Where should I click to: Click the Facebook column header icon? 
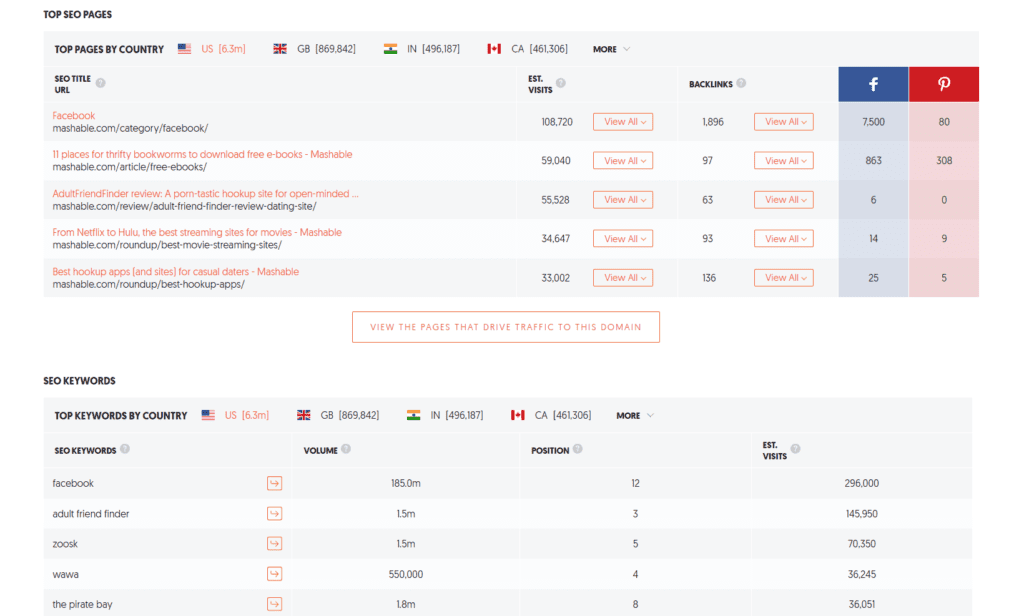(873, 84)
